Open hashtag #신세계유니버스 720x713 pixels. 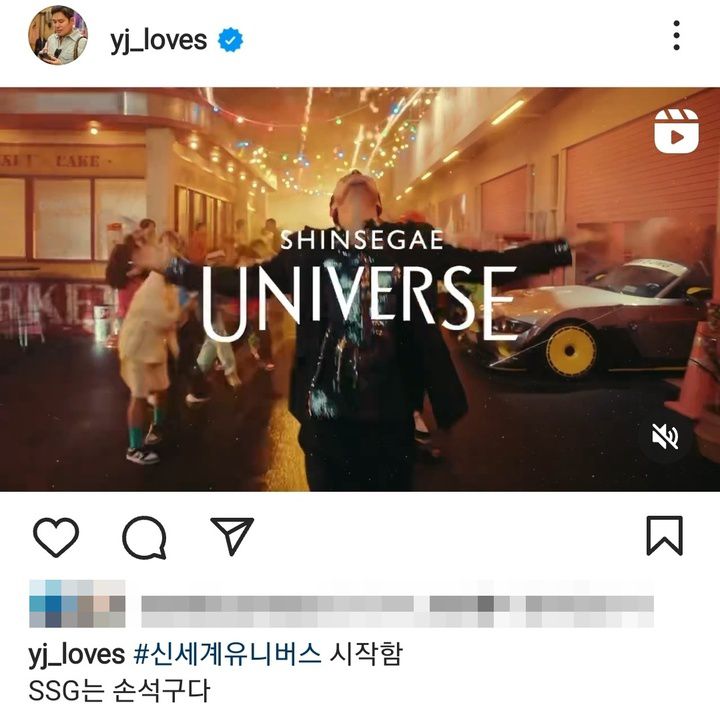(x=227, y=654)
